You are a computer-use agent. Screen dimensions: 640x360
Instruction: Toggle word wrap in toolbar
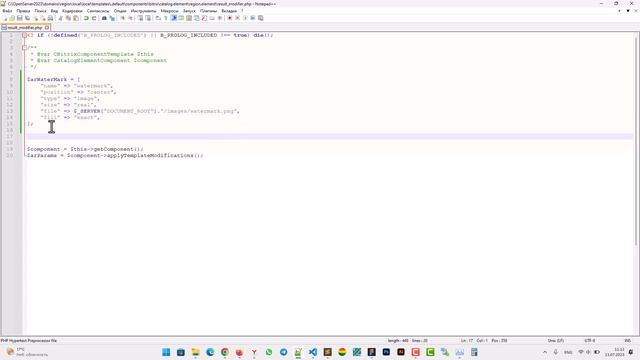tap(158, 18)
